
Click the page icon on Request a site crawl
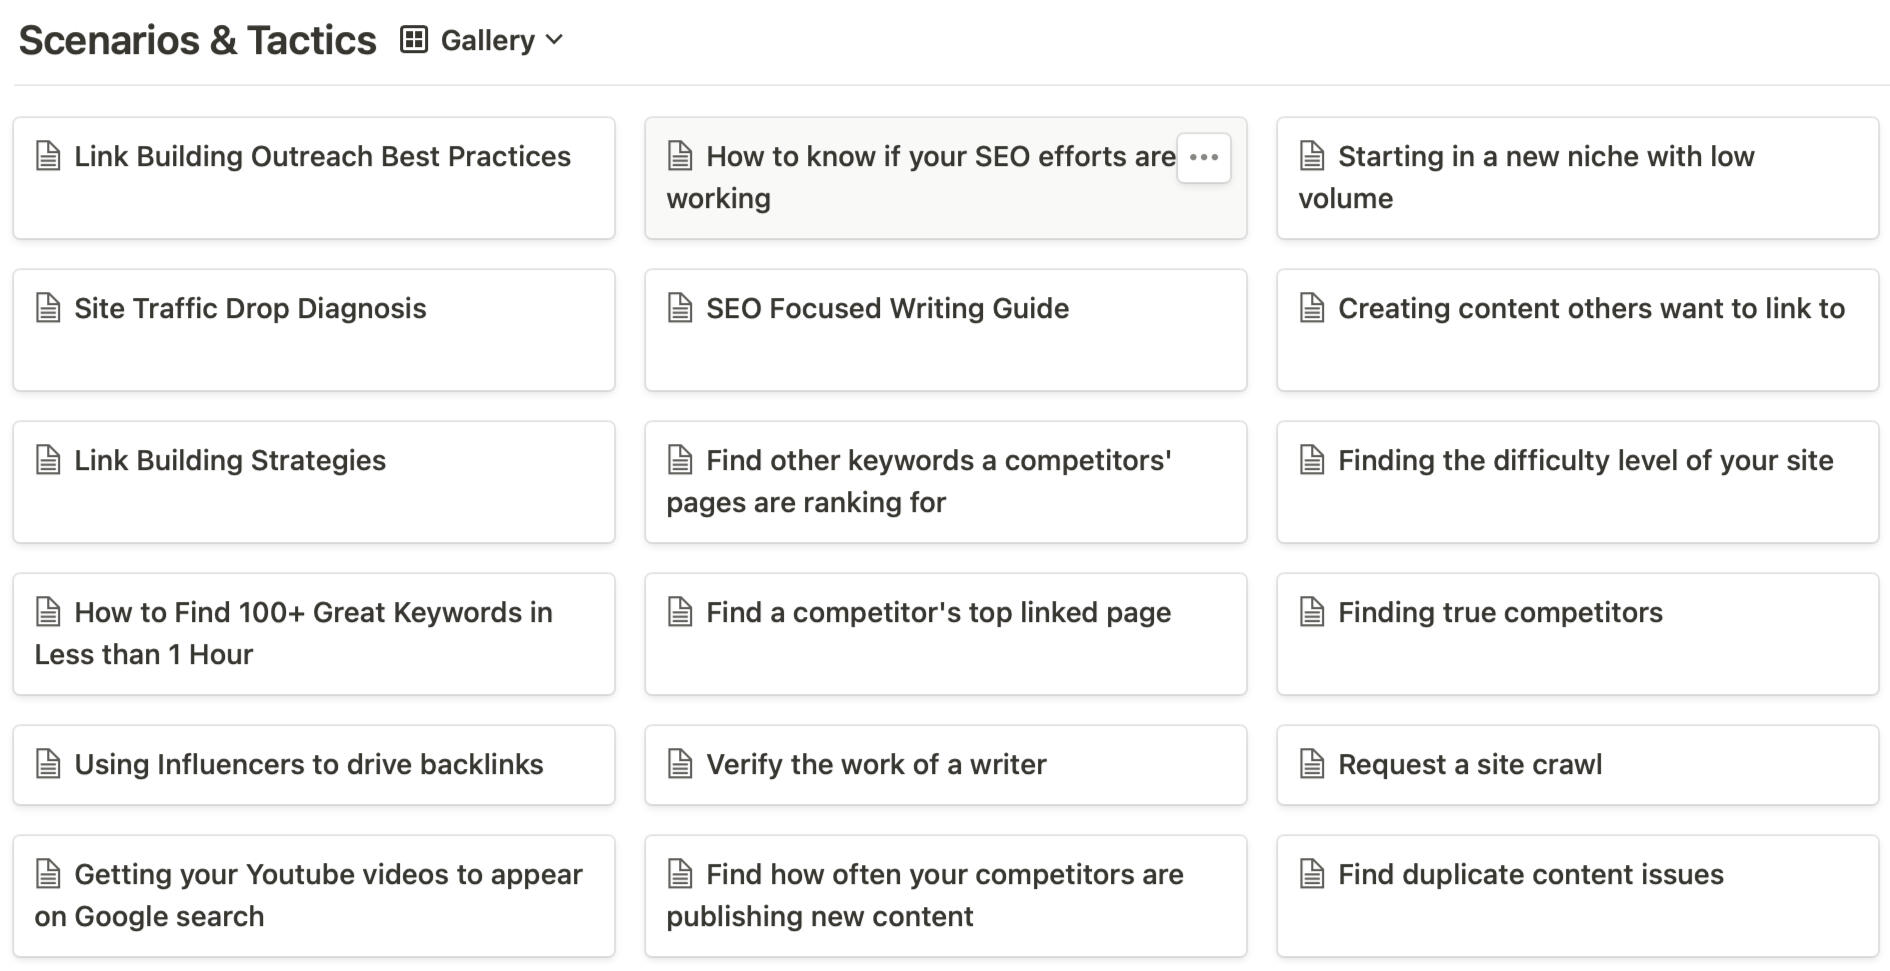pos(1311,765)
